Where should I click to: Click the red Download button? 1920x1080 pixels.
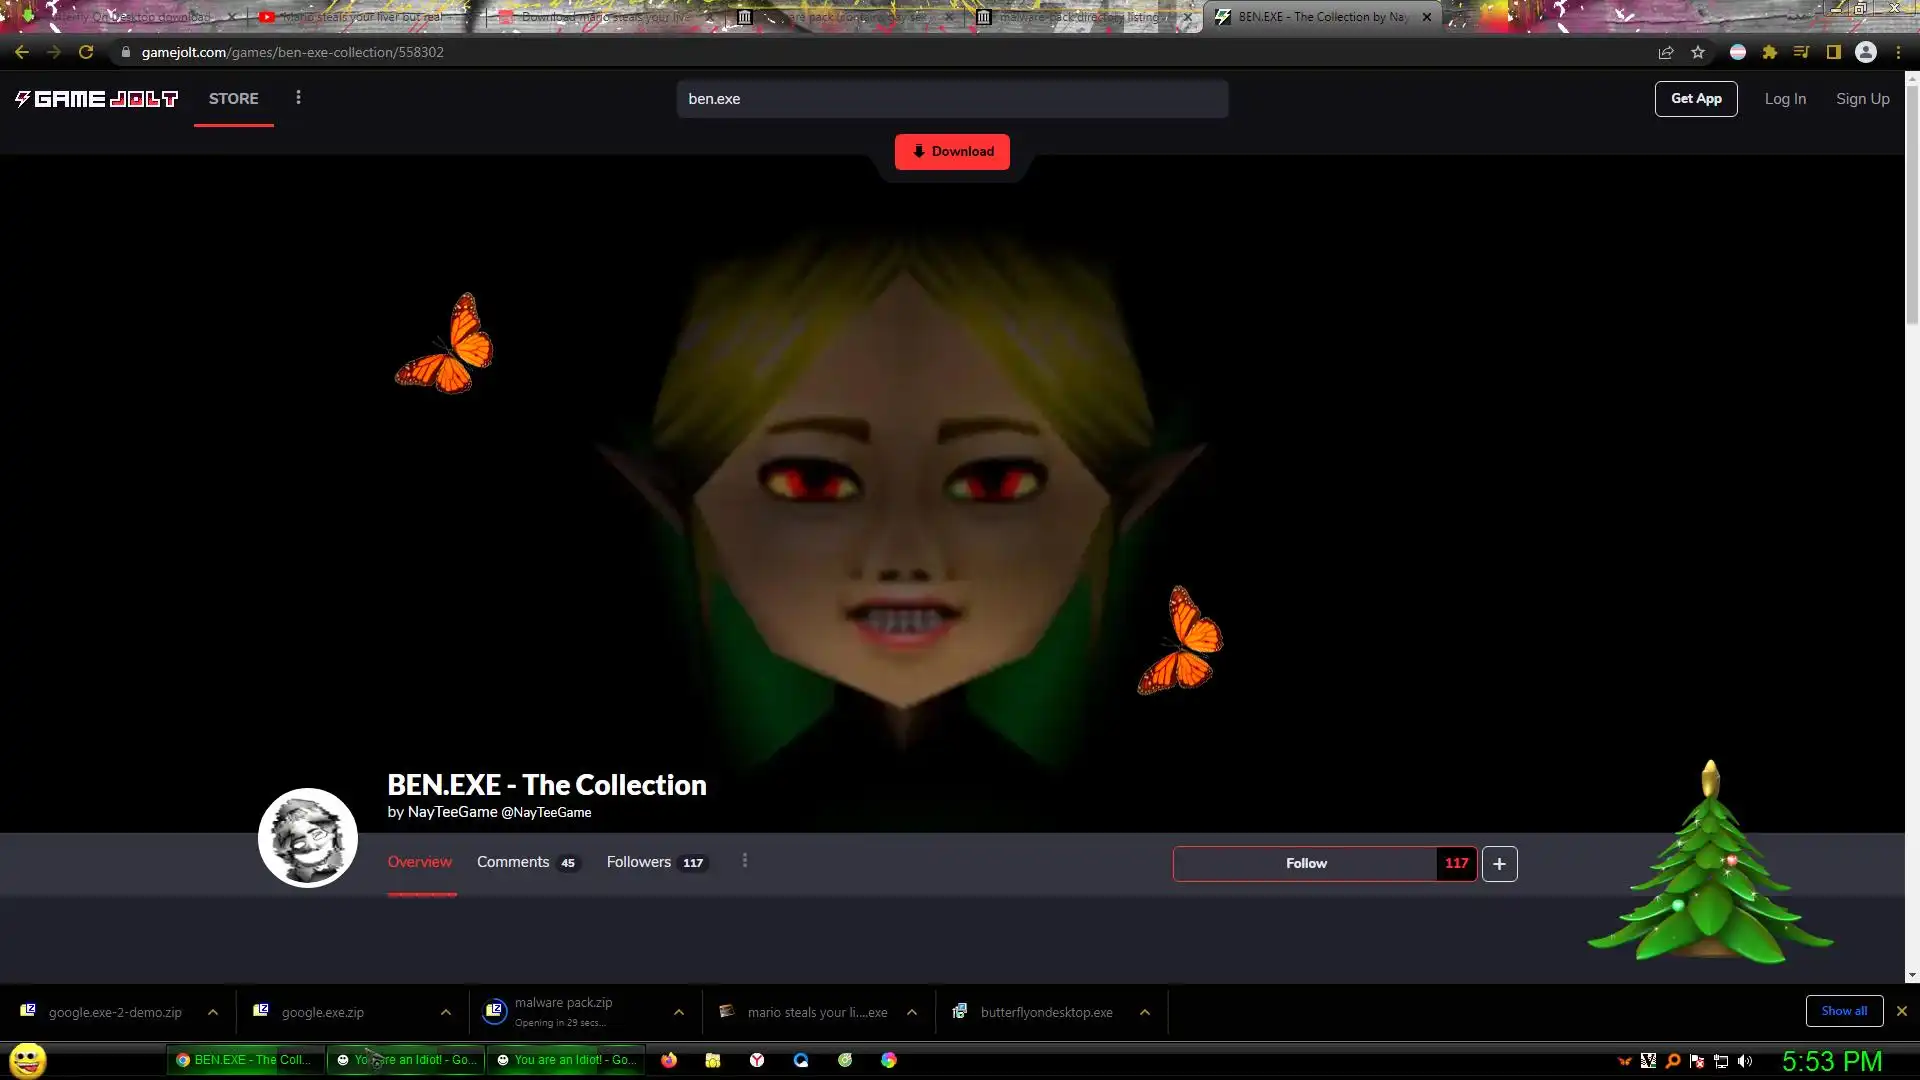point(952,152)
